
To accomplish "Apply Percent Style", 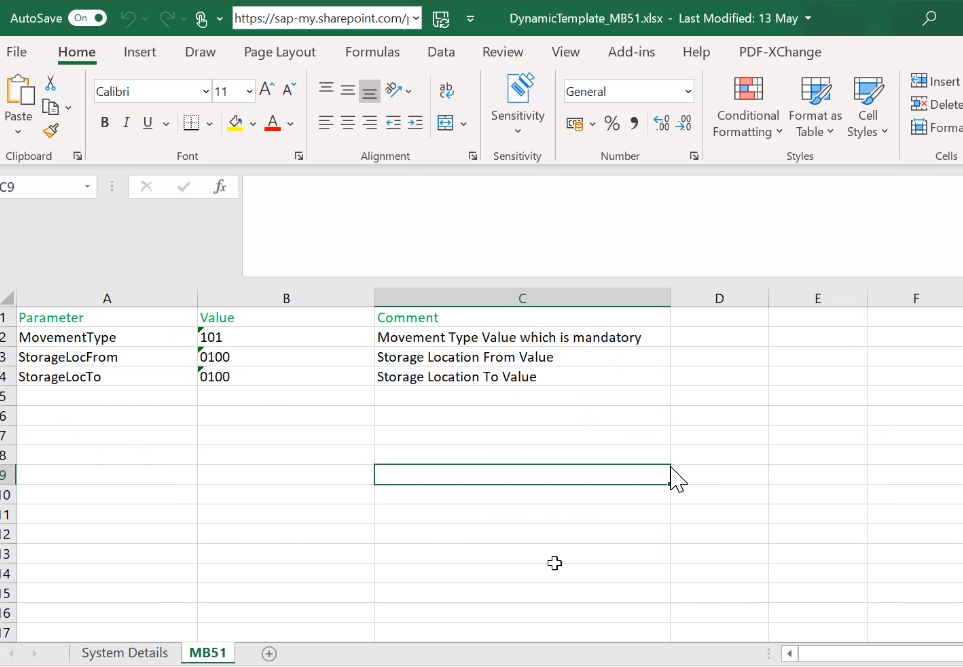I will coord(612,123).
